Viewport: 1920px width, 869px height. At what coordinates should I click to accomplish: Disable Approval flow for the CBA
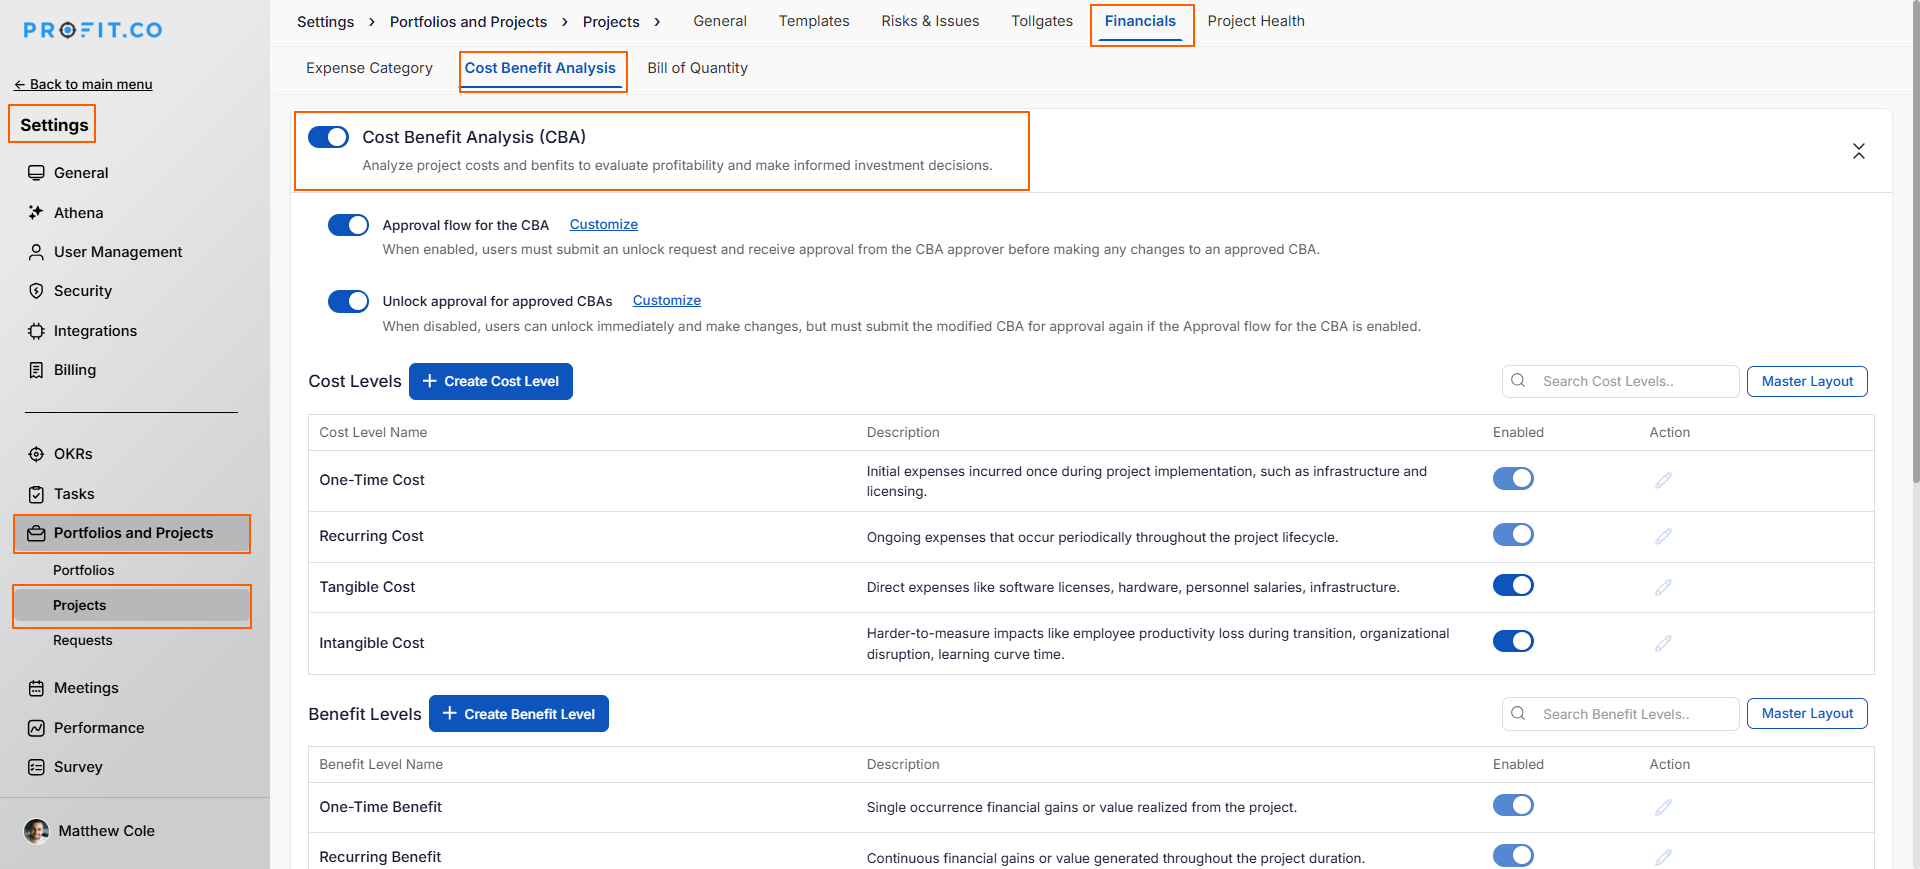point(348,225)
